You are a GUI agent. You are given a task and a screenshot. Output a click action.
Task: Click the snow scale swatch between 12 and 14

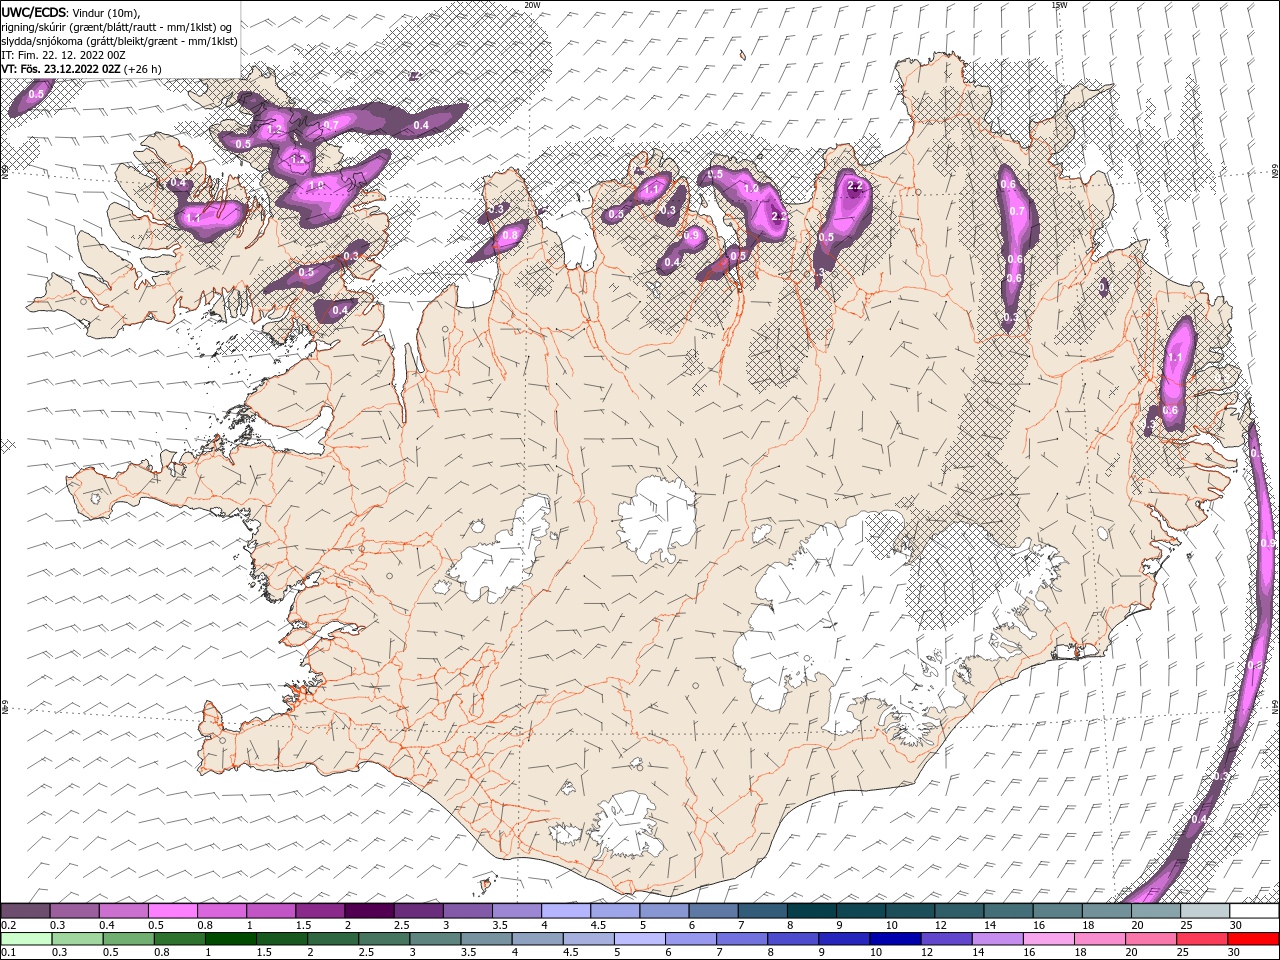pos(959,911)
